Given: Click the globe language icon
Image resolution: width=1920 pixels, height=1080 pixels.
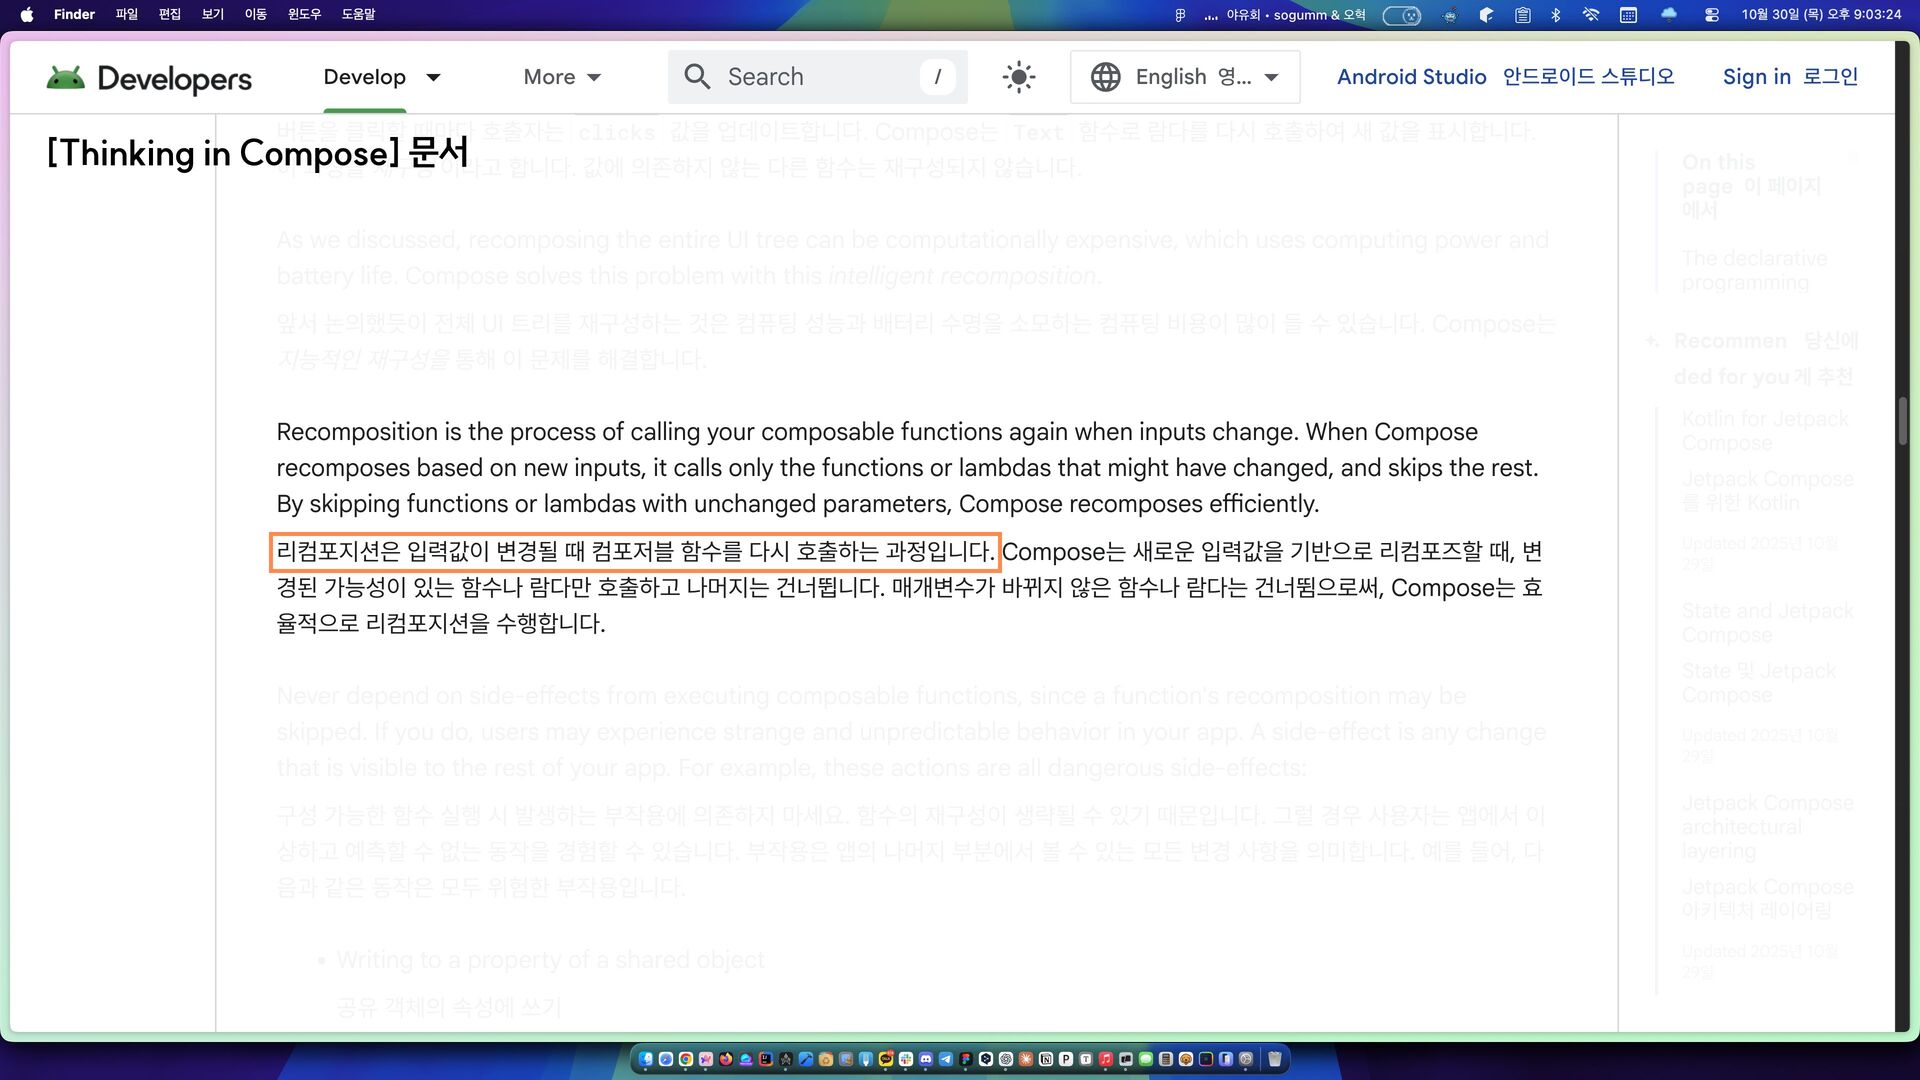Looking at the screenshot, I should point(1105,77).
